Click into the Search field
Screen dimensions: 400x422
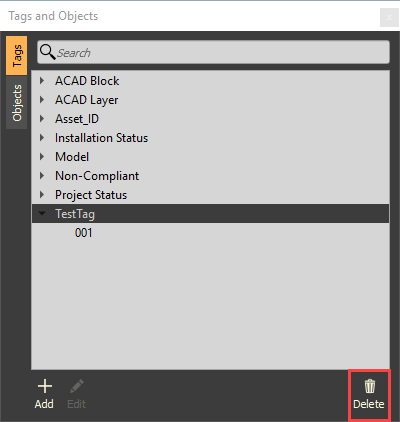213,52
